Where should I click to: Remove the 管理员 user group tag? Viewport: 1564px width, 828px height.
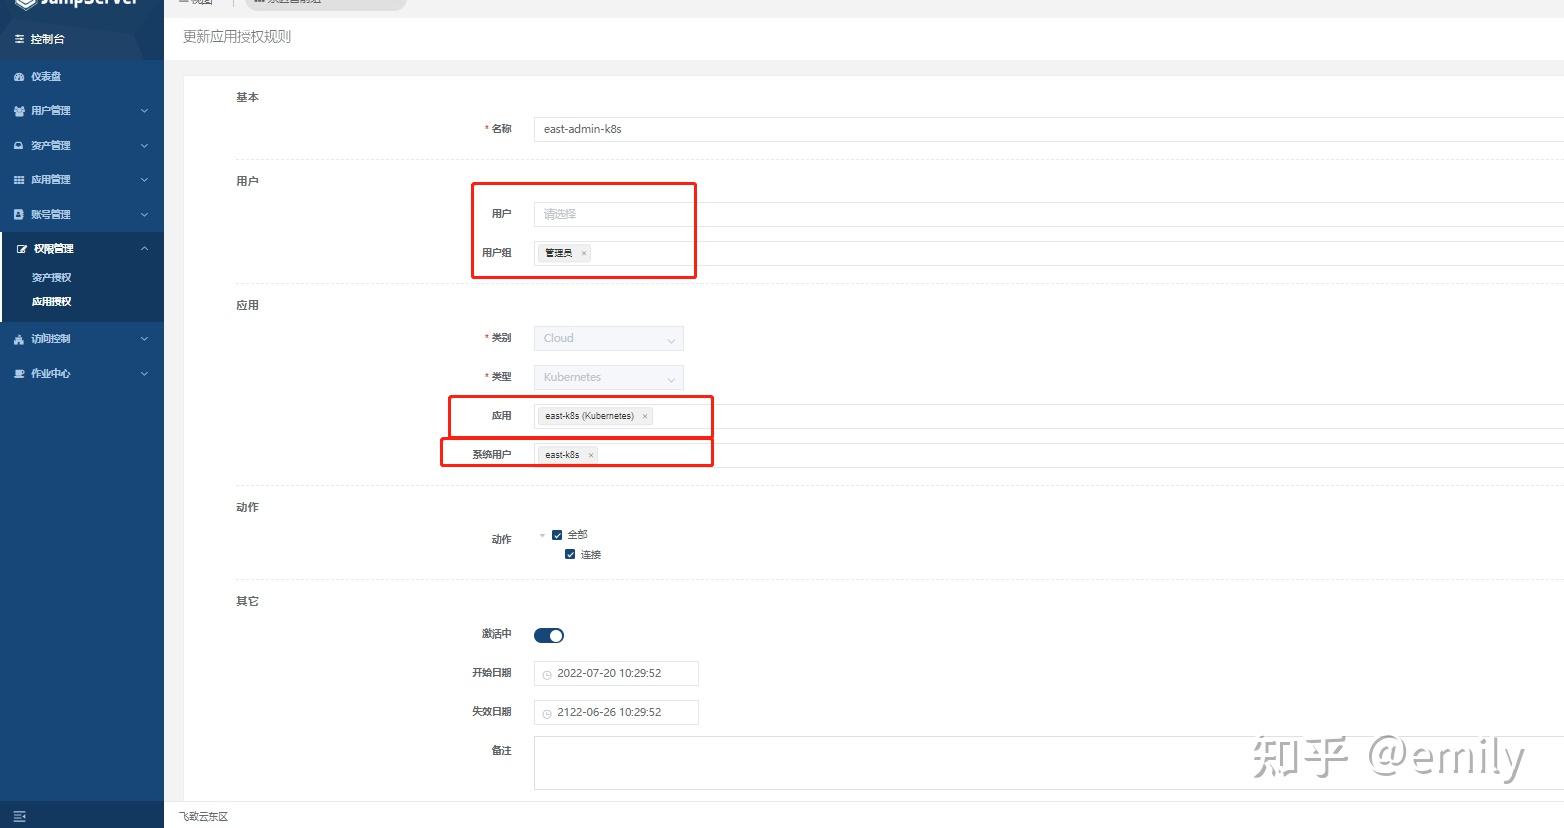583,253
